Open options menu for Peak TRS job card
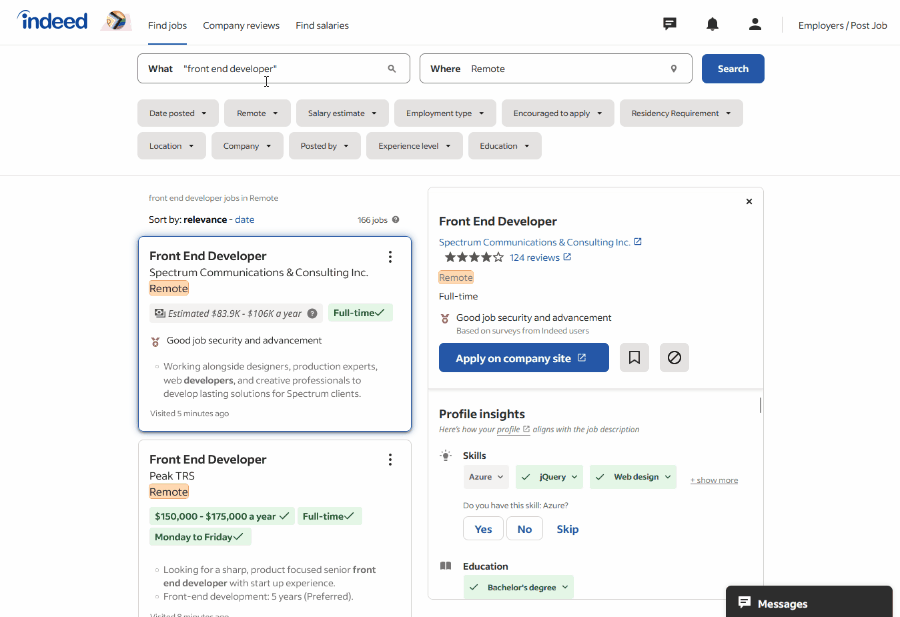The image size is (900, 617). (x=390, y=460)
